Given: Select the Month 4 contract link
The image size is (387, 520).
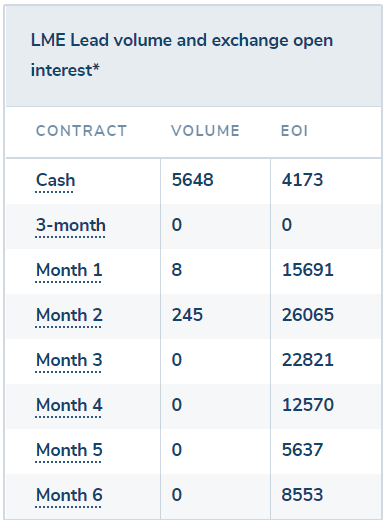Looking at the screenshot, I should 69,405.
